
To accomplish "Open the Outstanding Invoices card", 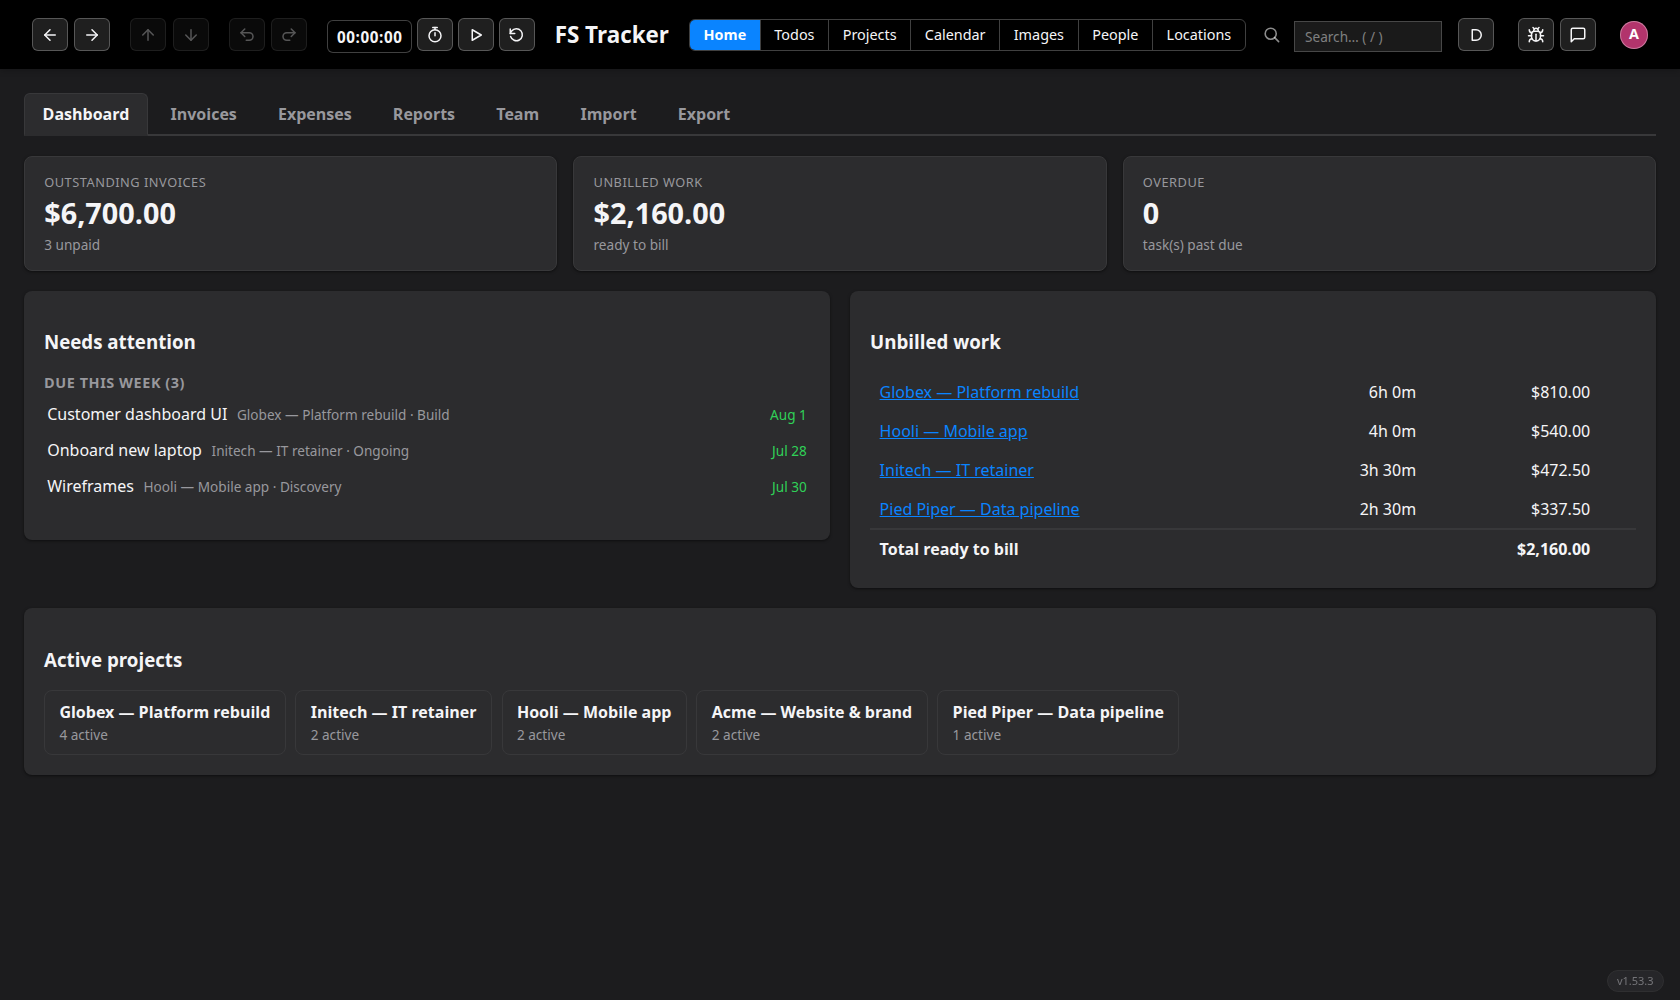I will coord(290,213).
